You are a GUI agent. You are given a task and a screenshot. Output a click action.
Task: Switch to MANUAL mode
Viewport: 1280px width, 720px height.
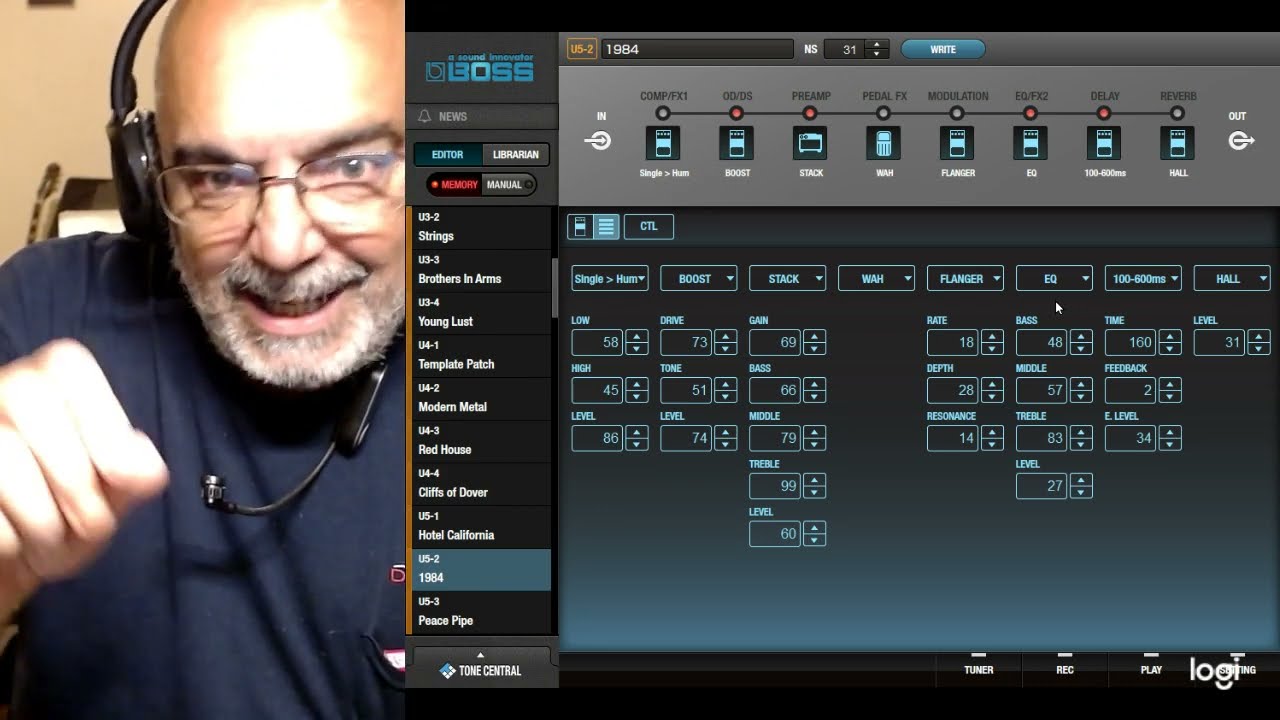coord(508,185)
